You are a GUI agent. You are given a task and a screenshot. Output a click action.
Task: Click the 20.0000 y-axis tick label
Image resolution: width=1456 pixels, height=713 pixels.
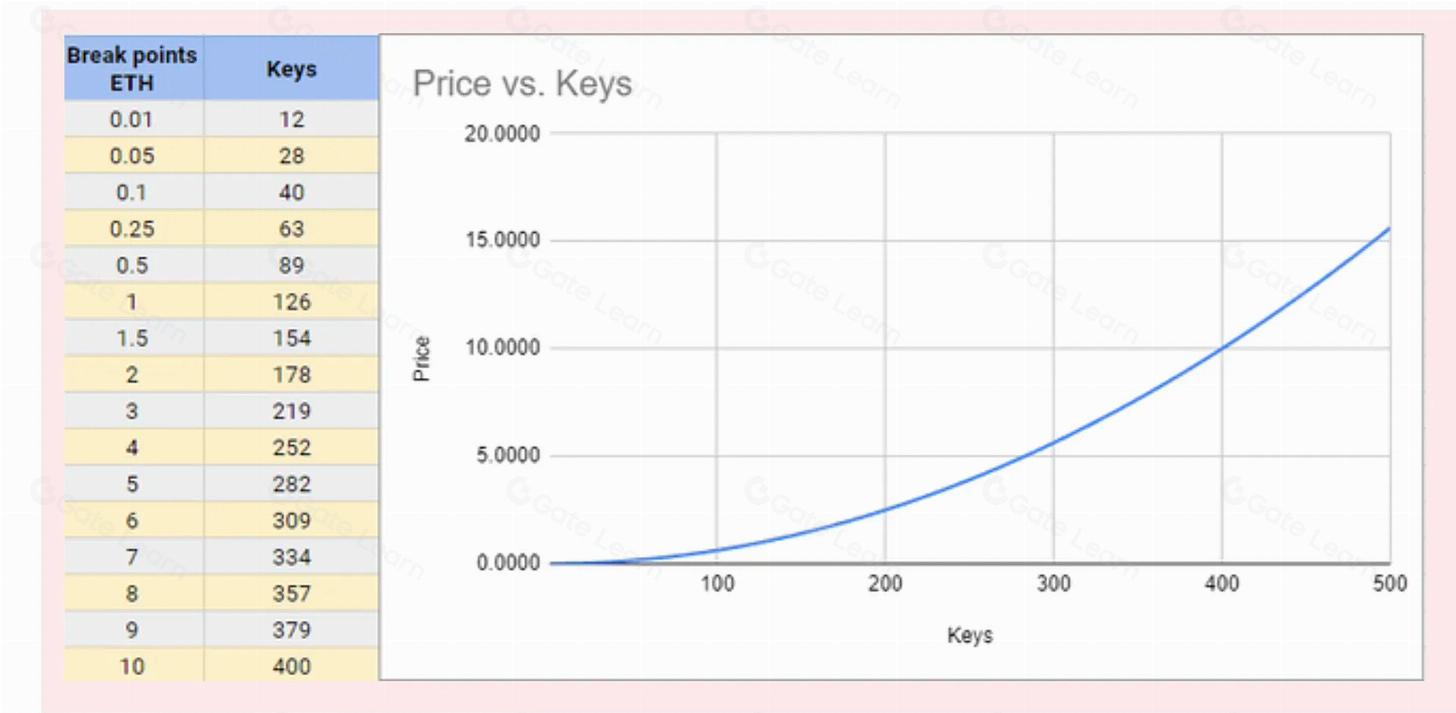(502, 134)
